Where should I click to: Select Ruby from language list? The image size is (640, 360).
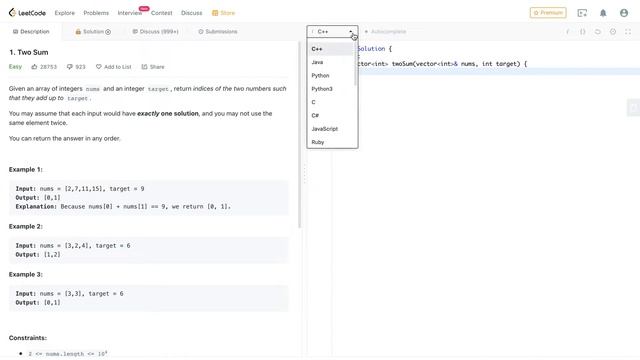coord(330,142)
